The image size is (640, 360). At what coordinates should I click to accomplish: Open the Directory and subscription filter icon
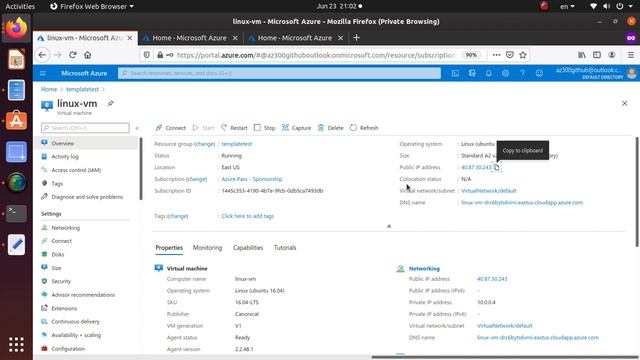pyautogui.click(x=472, y=73)
